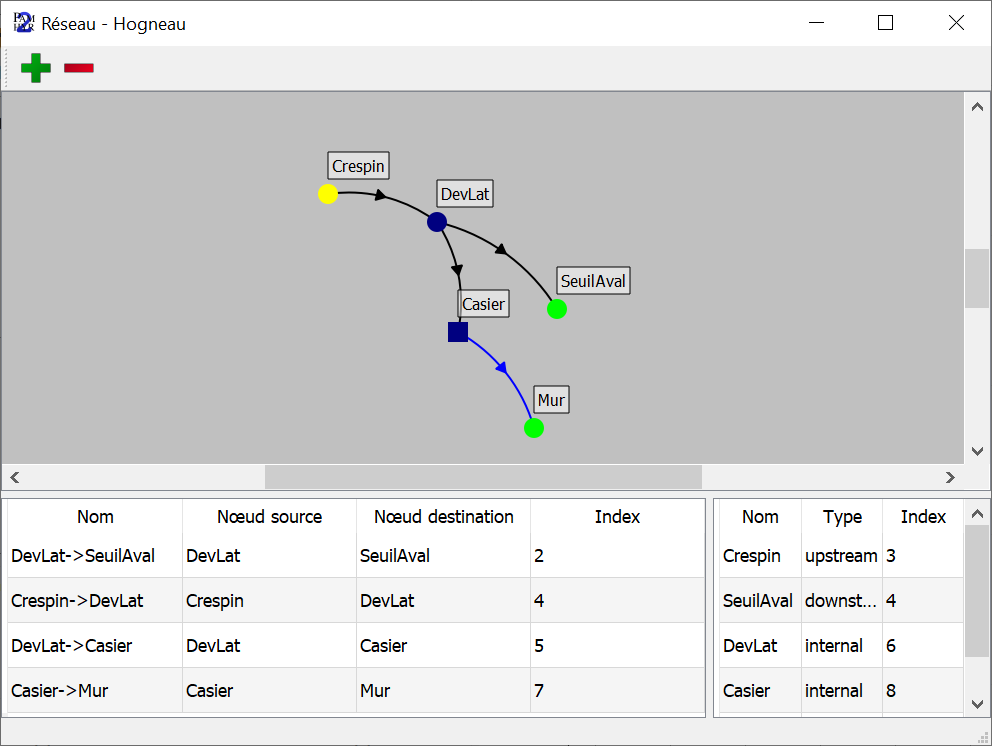Viewport: 992px width, 746px height.
Task: Sort reaches by Nom column header
Action: tap(95, 517)
